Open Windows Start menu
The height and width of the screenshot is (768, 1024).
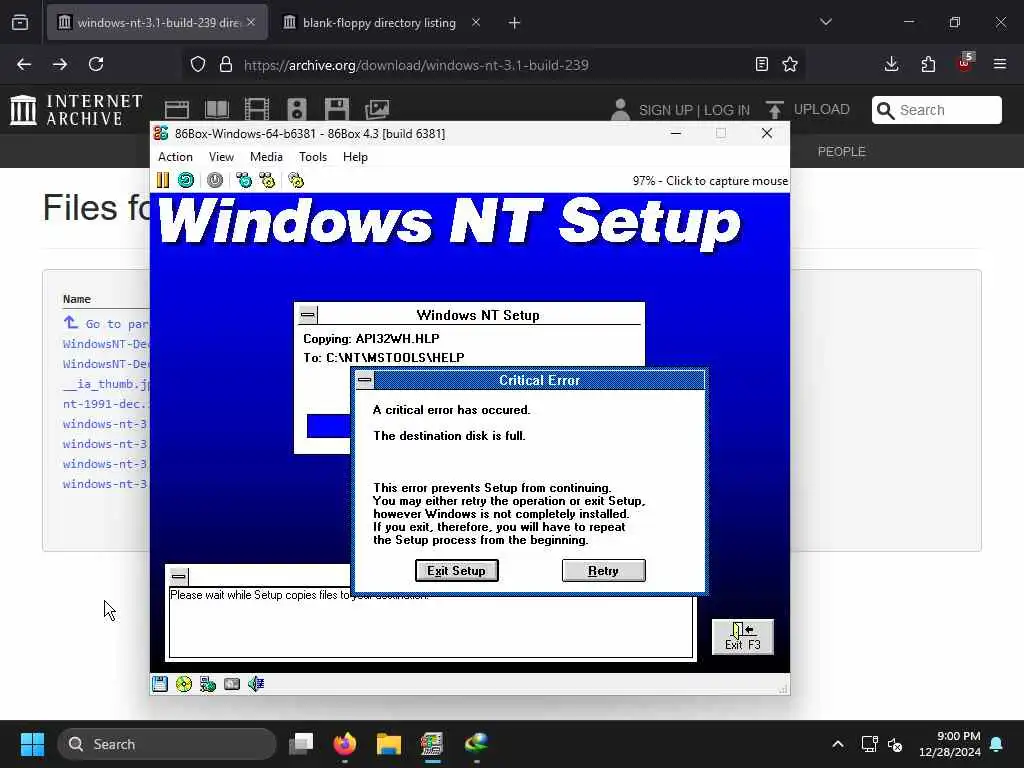click(32, 744)
